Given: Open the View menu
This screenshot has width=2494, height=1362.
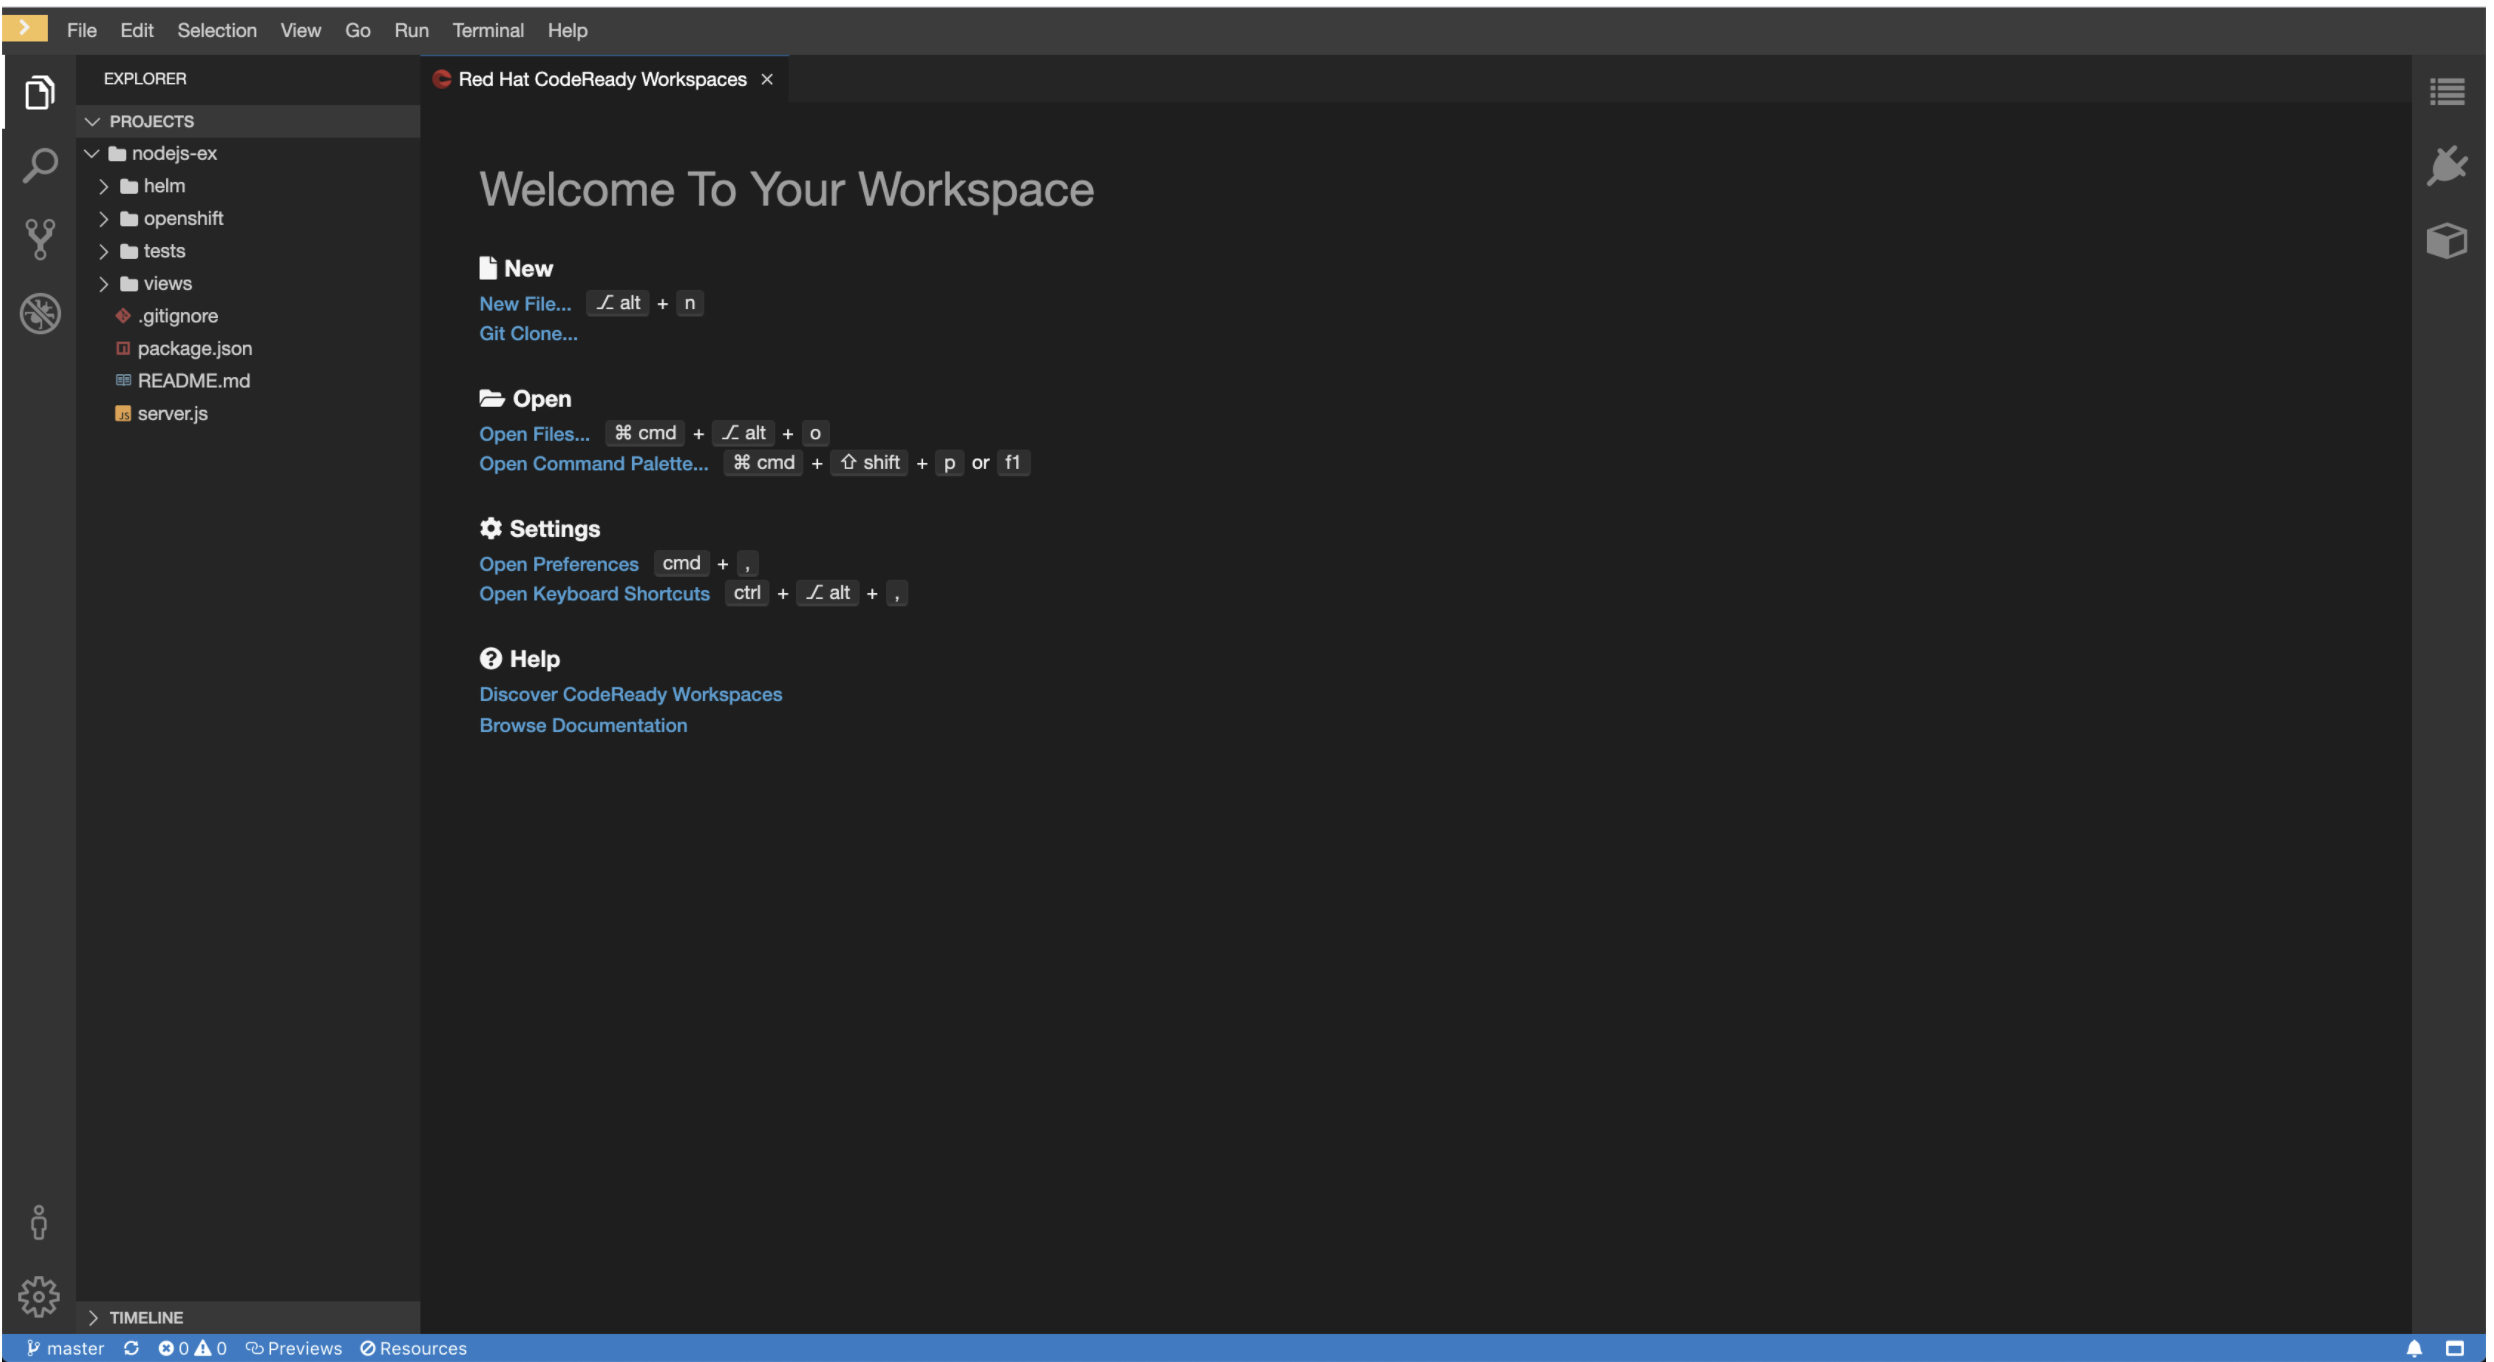Looking at the screenshot, I should pyautogui.click(x=300, y=30).
